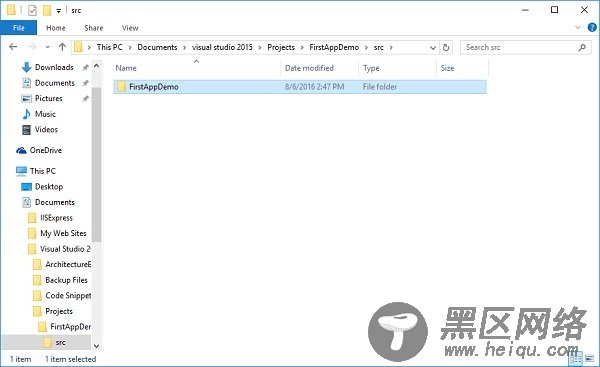This screenshot has width=600, height=367.
Task: Click the Downloads pin icon
Action: (85, 67)
